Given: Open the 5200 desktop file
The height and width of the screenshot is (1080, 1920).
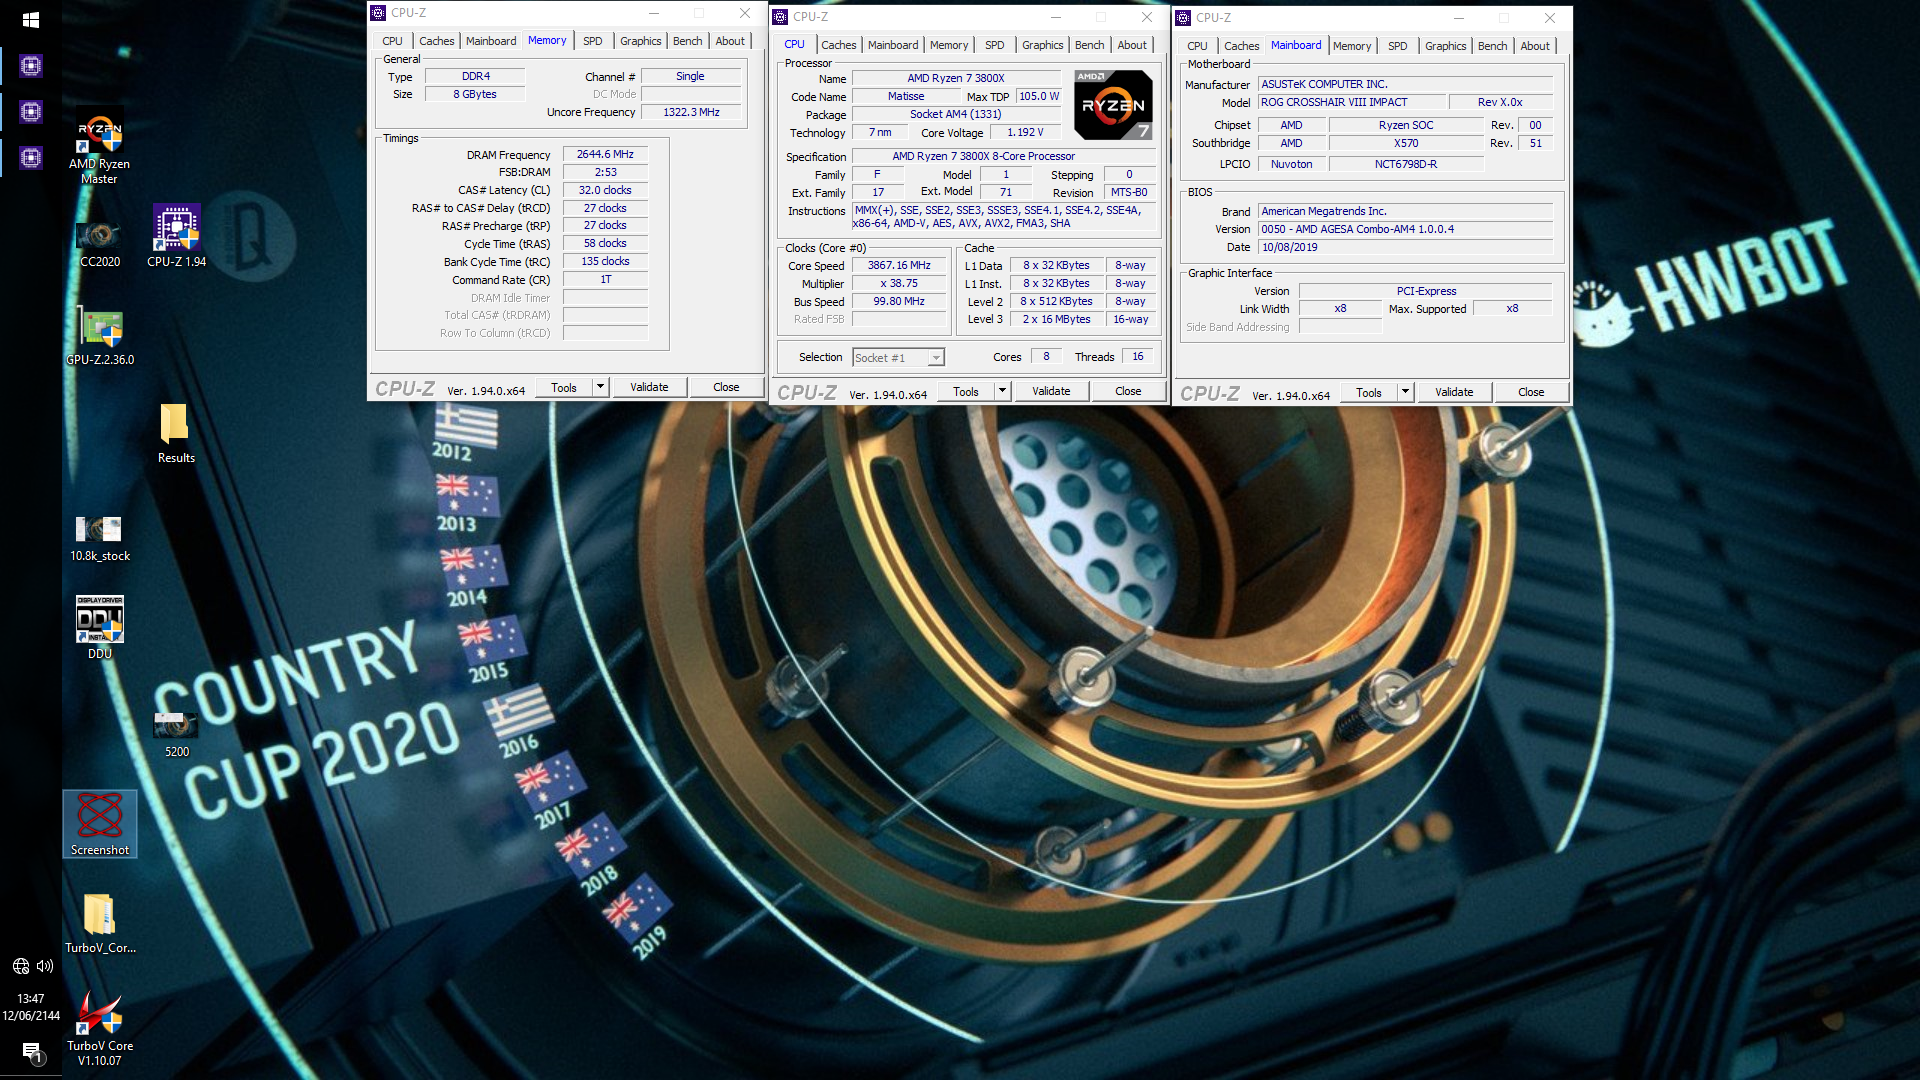Looking at the screenshot, I should pyautogui.click(x=176, y=734).
